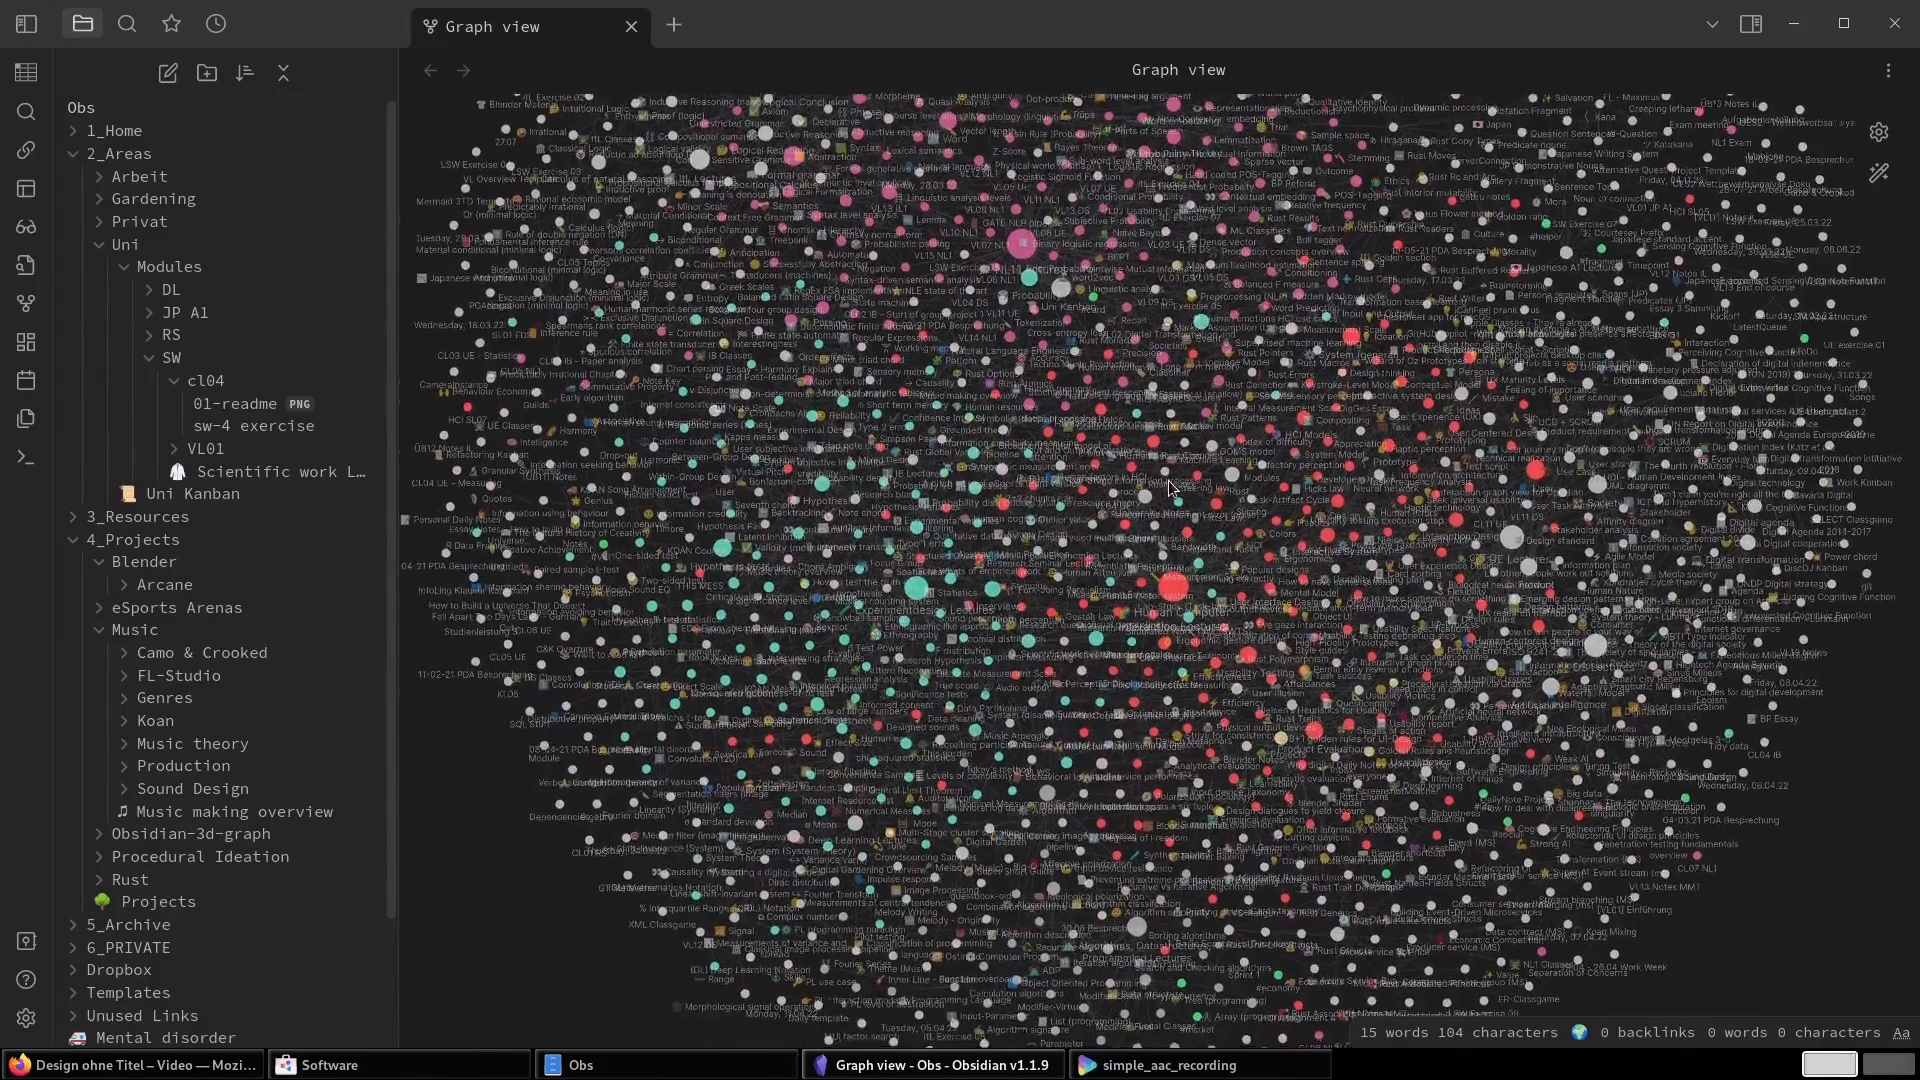Image resolution: width=1920 pixels, height=1080 pixels.
Task: Collapse all folders in explorer
Action: click(x=283, y=73)
